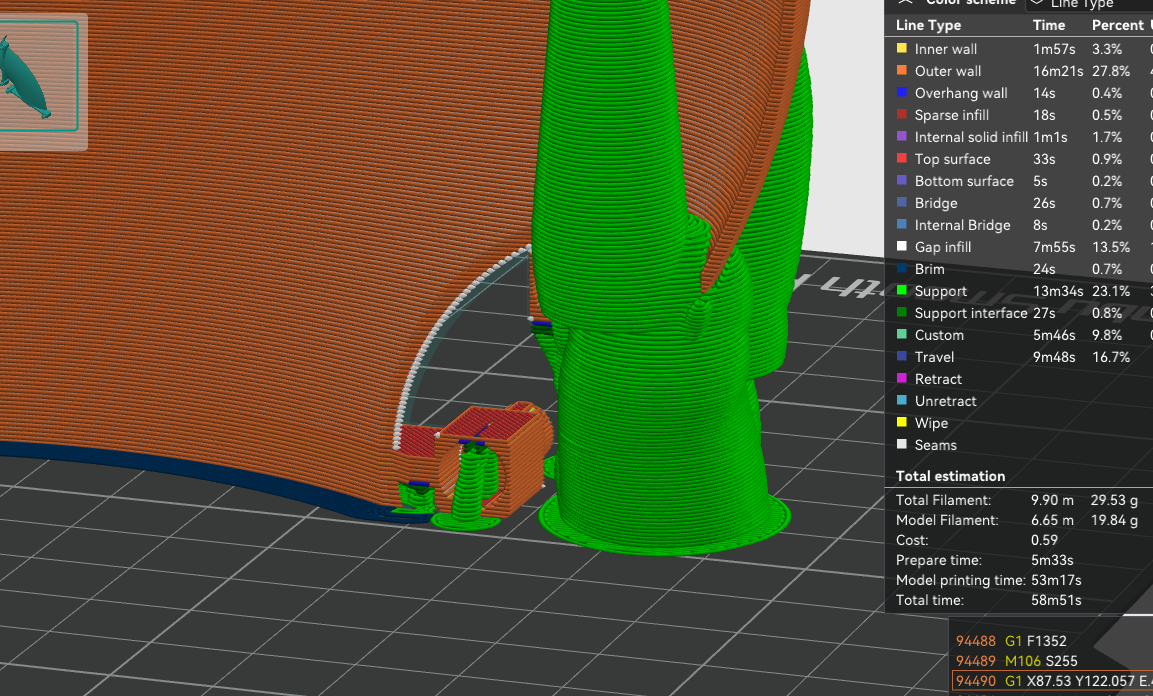Toggle visibility of Travel lines
The image size is (1153, 696).
934,357
